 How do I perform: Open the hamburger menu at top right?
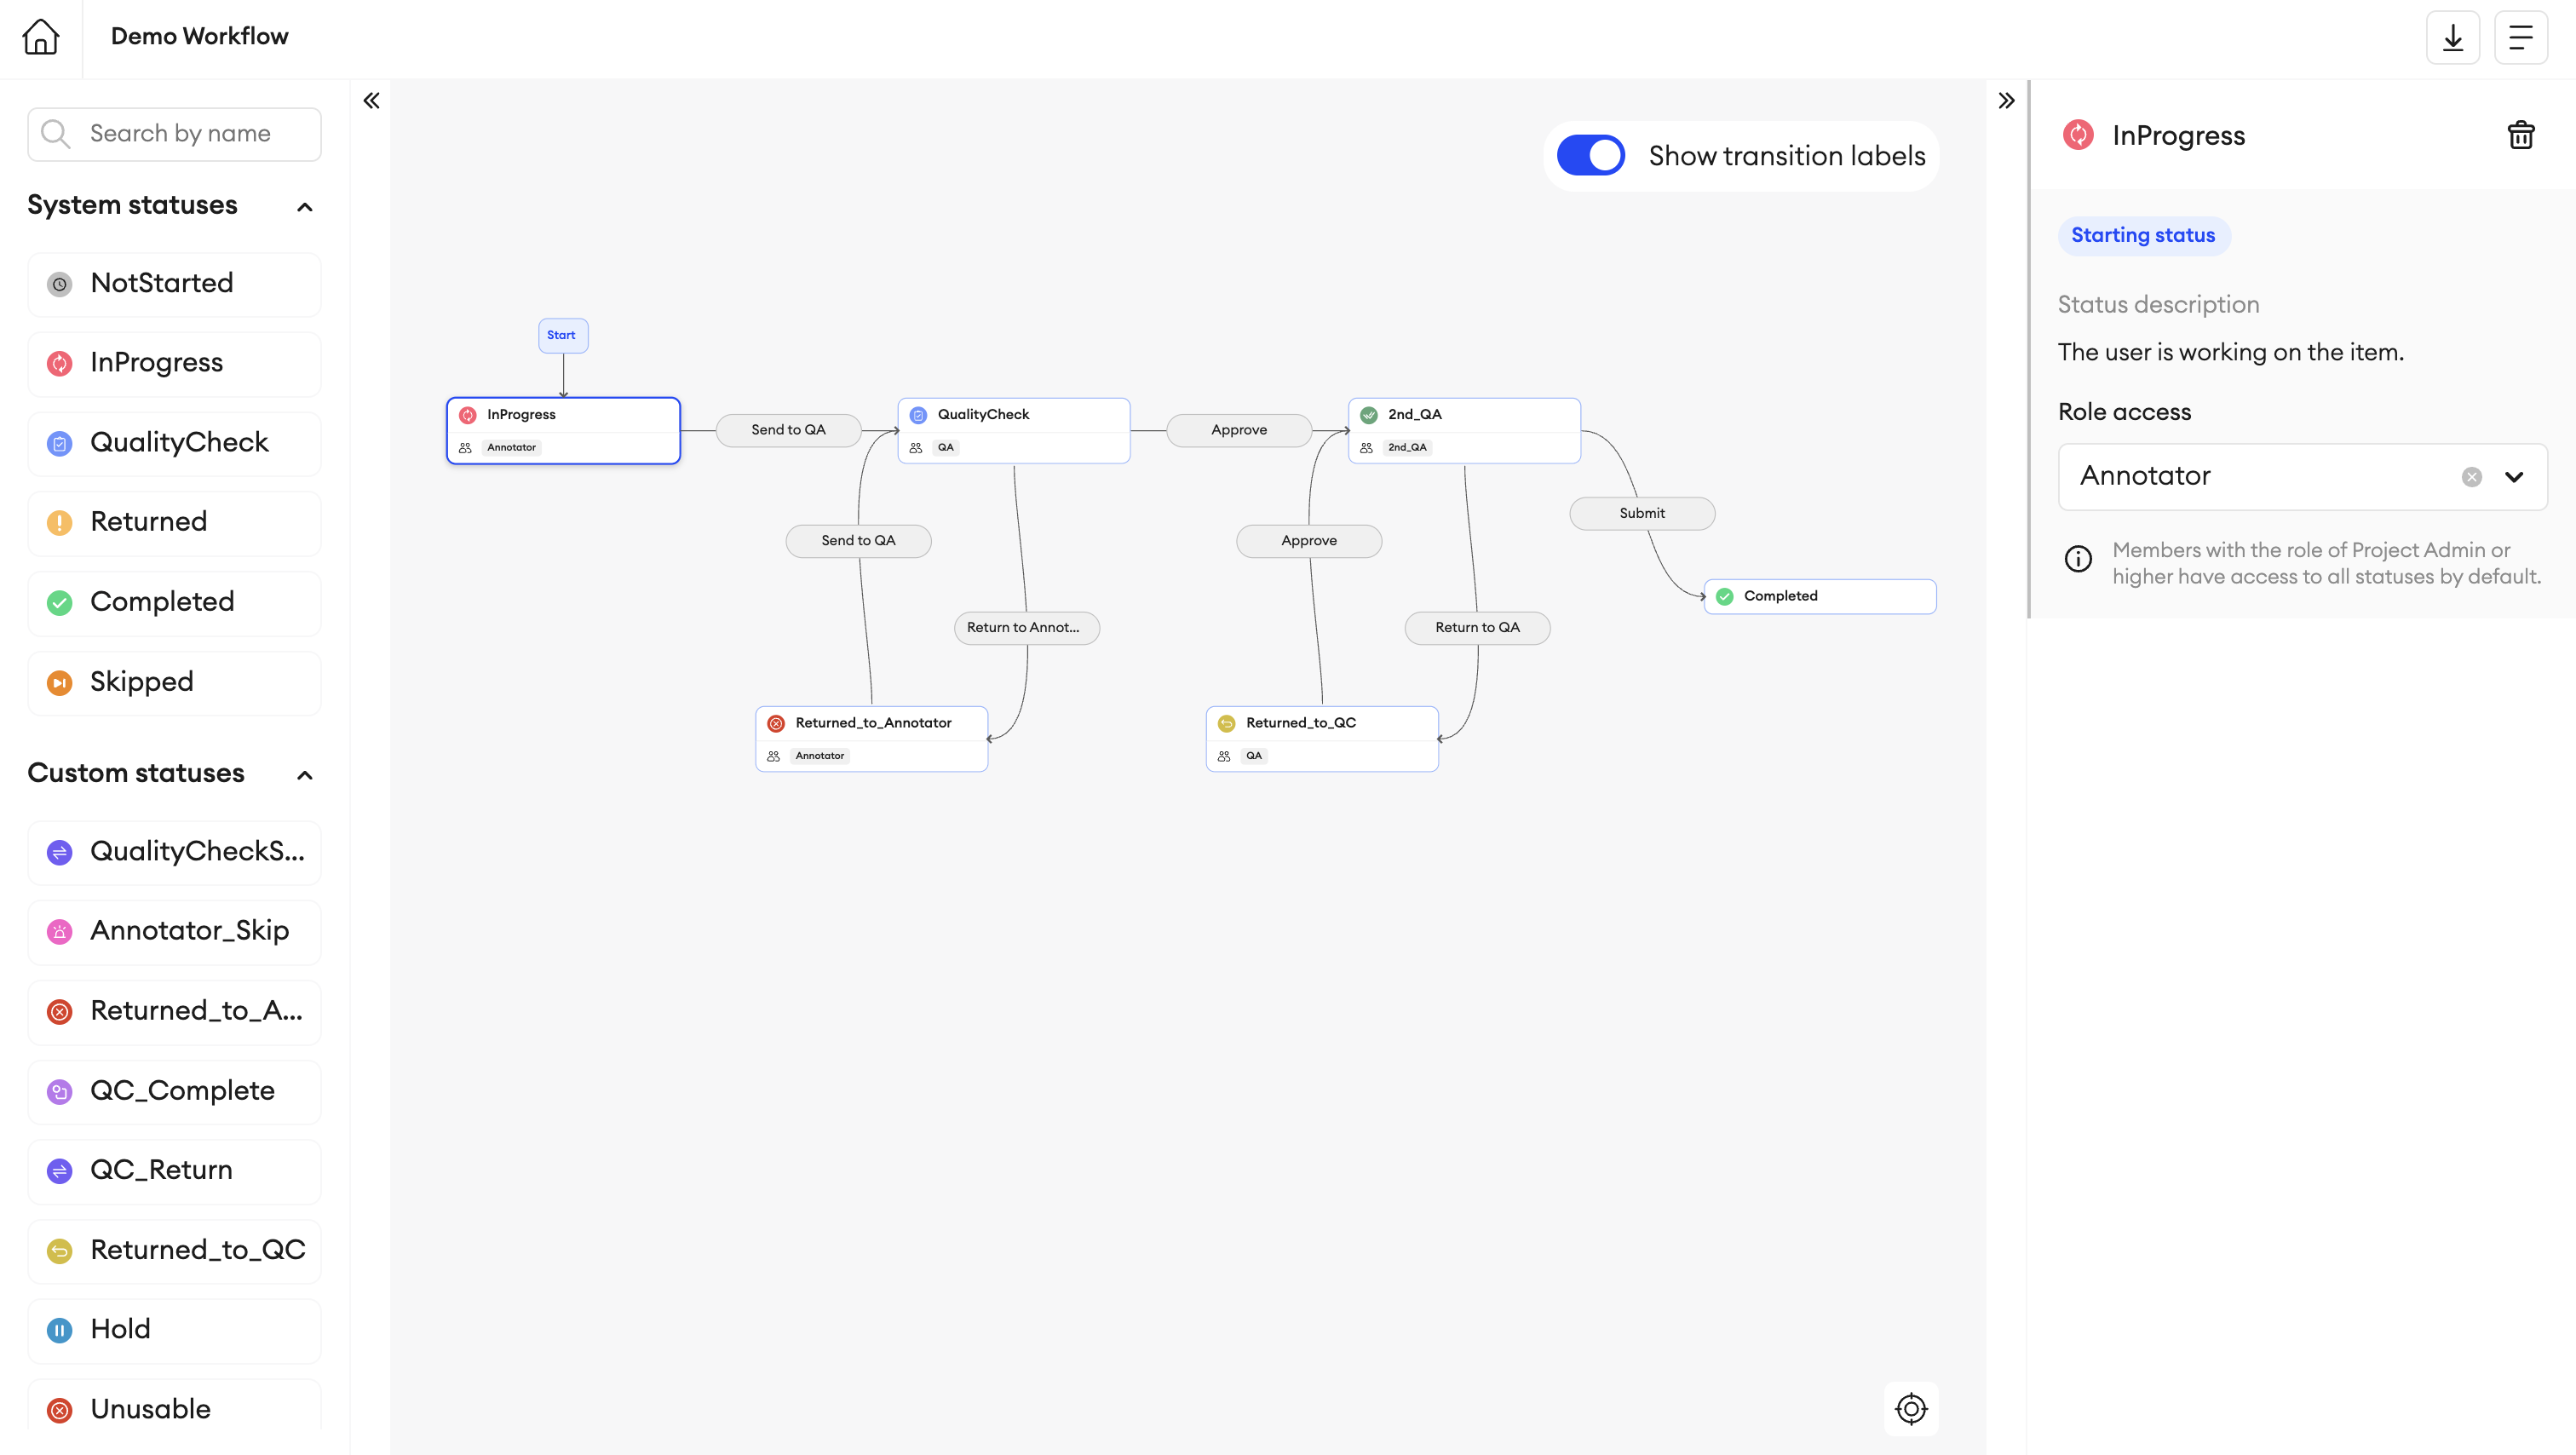tap(2521, 37)
